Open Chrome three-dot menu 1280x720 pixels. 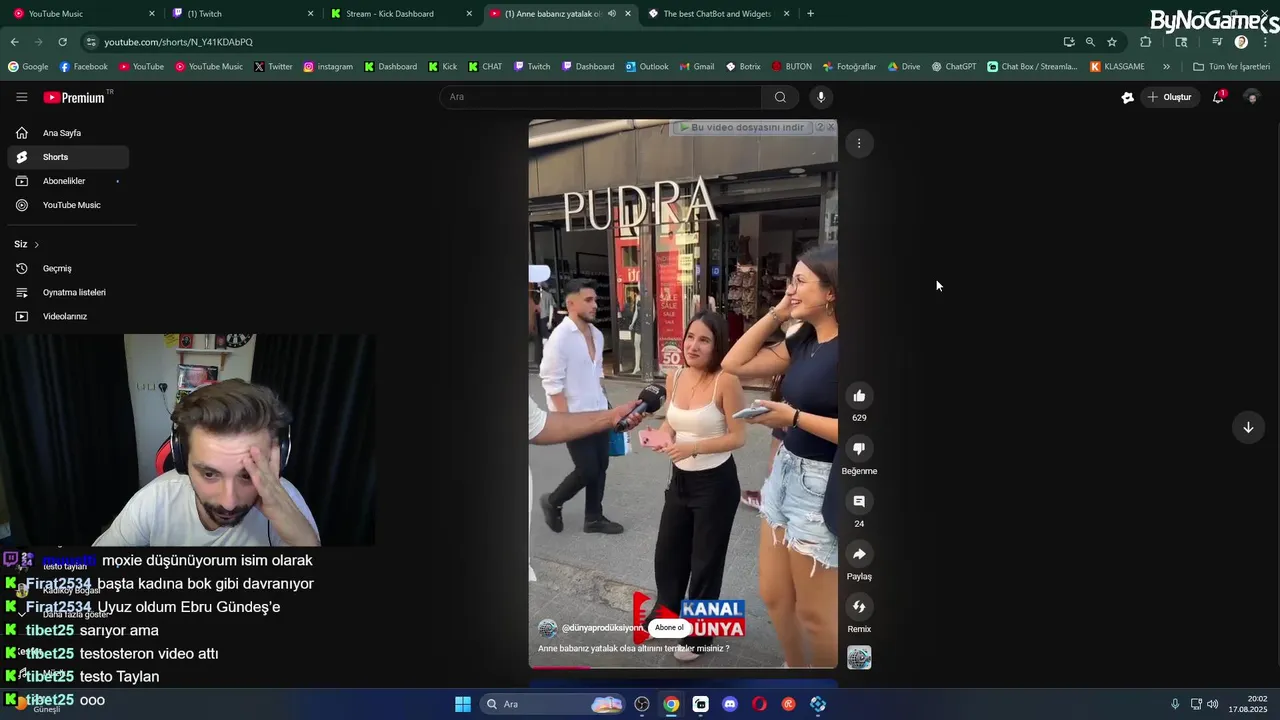(x=1265, y=42)
